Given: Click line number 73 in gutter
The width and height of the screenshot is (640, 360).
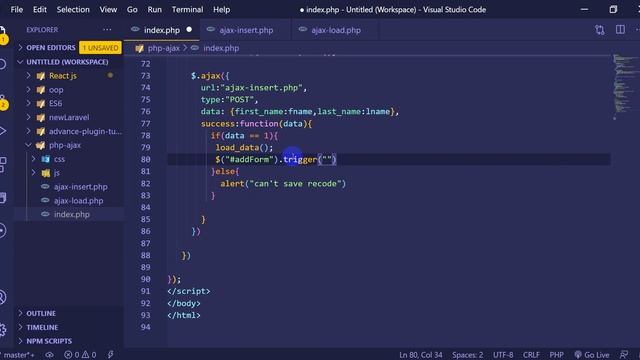Looking at the screenshot, I should pos(145,76).
